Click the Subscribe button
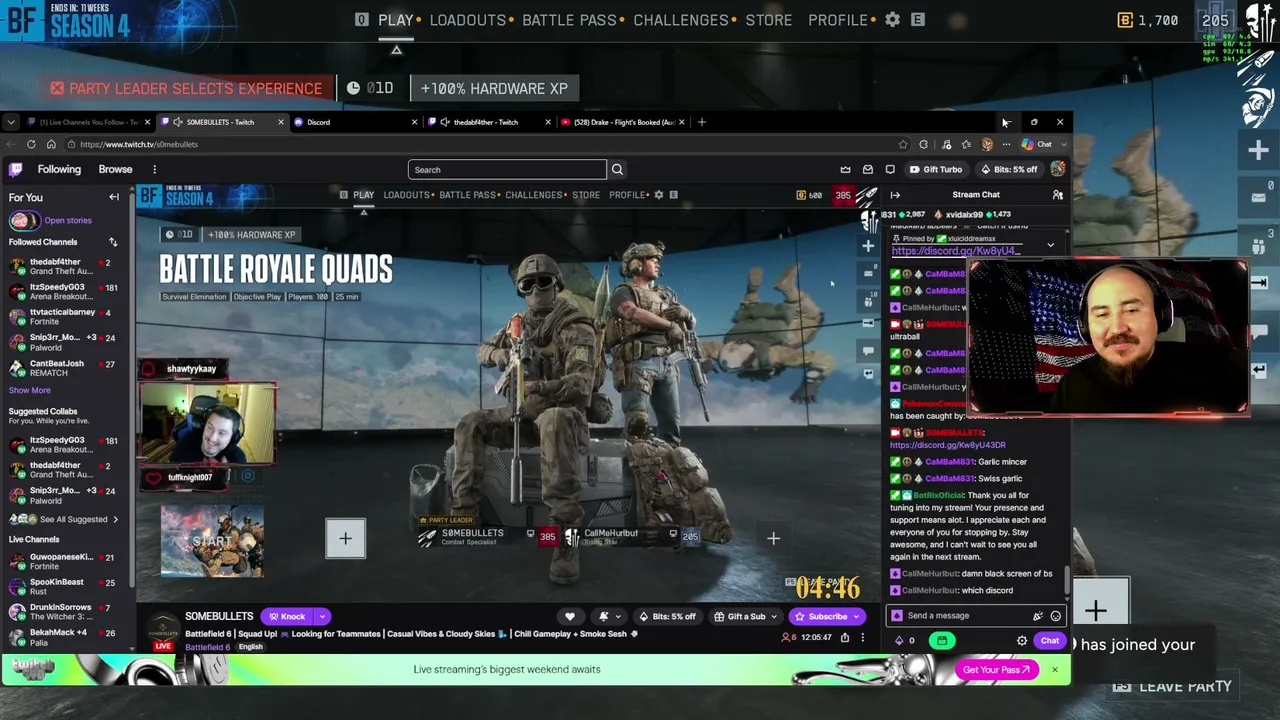The height and width of the screenshot is (720, 1280). tap(822, 616)
